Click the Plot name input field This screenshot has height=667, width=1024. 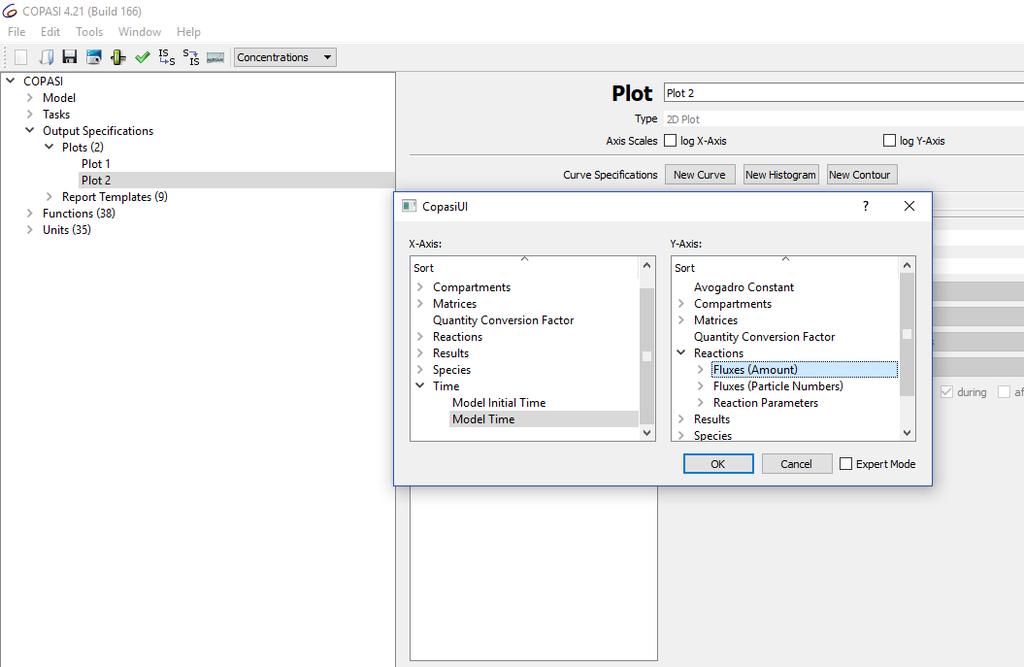pos(844,93)
